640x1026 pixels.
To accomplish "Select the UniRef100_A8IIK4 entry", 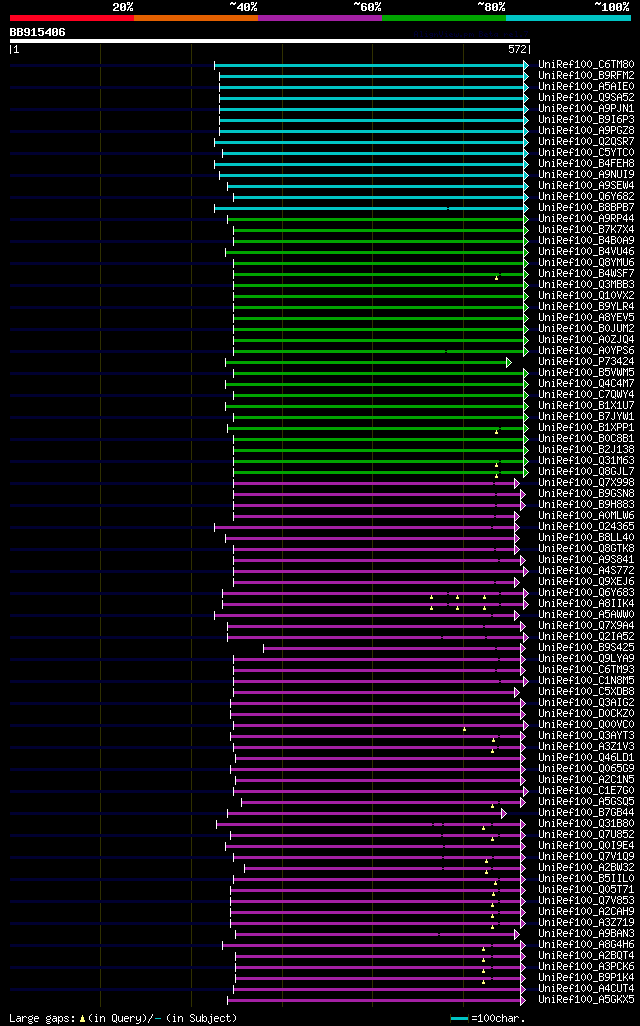I will click(x=586, y=604).
